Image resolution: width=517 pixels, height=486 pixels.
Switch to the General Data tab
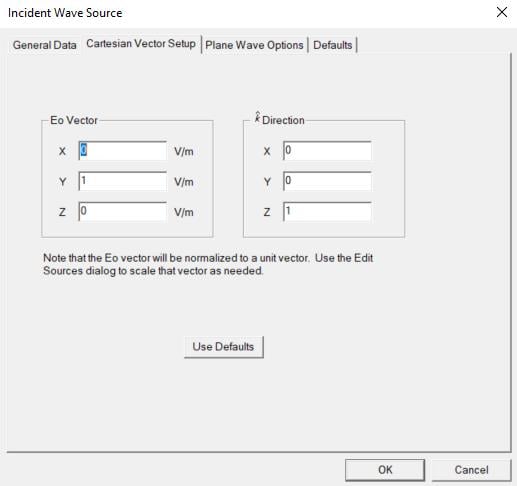(45, 45)
